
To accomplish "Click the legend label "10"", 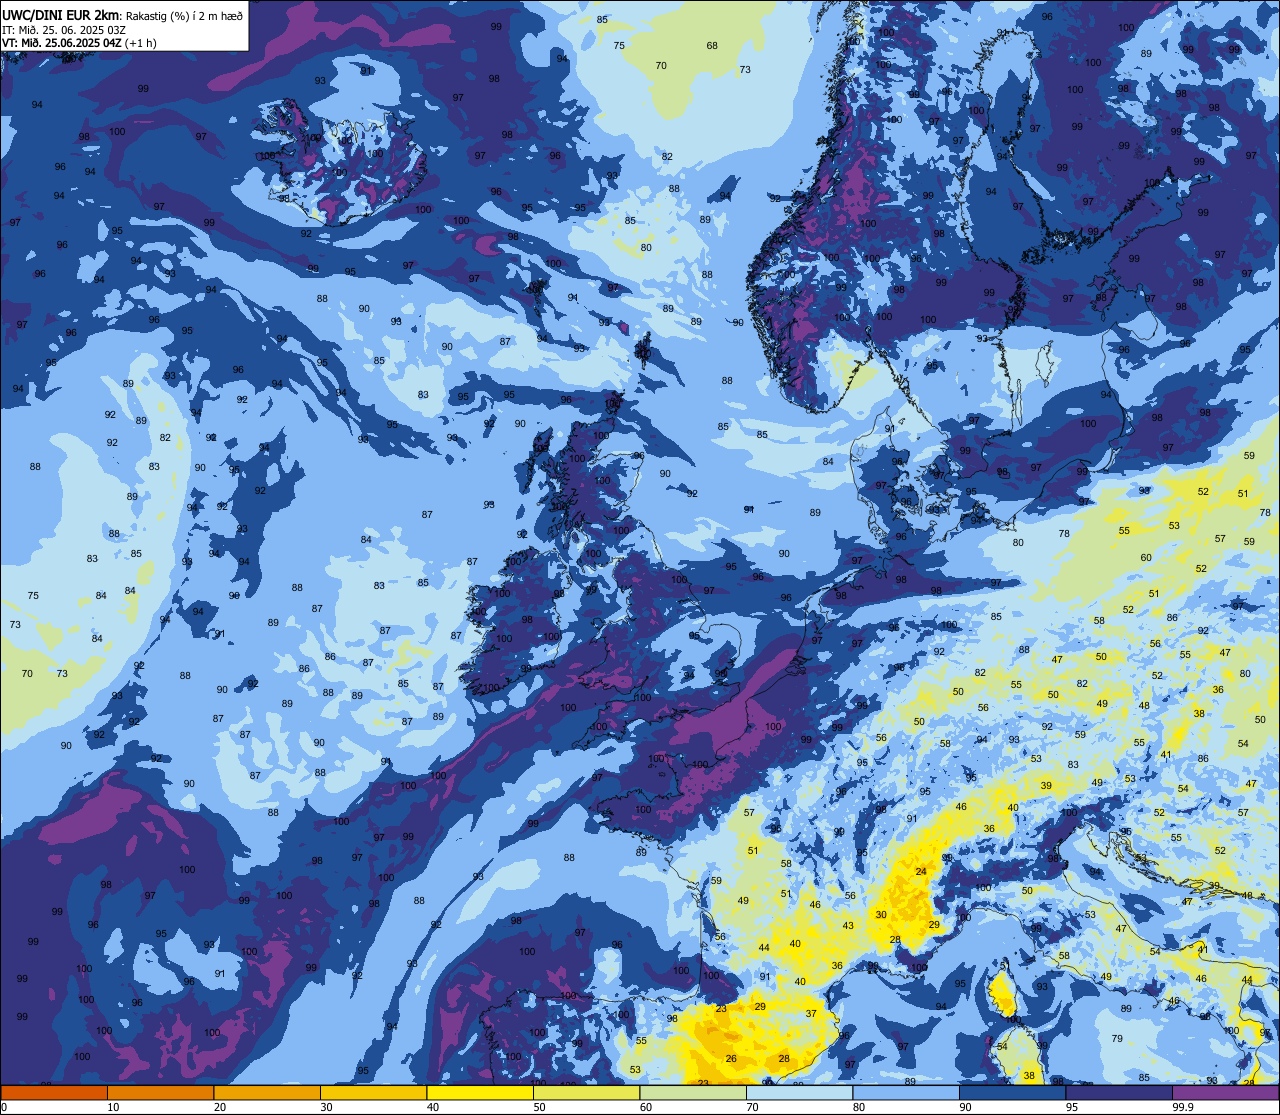I will point(113,1107).
